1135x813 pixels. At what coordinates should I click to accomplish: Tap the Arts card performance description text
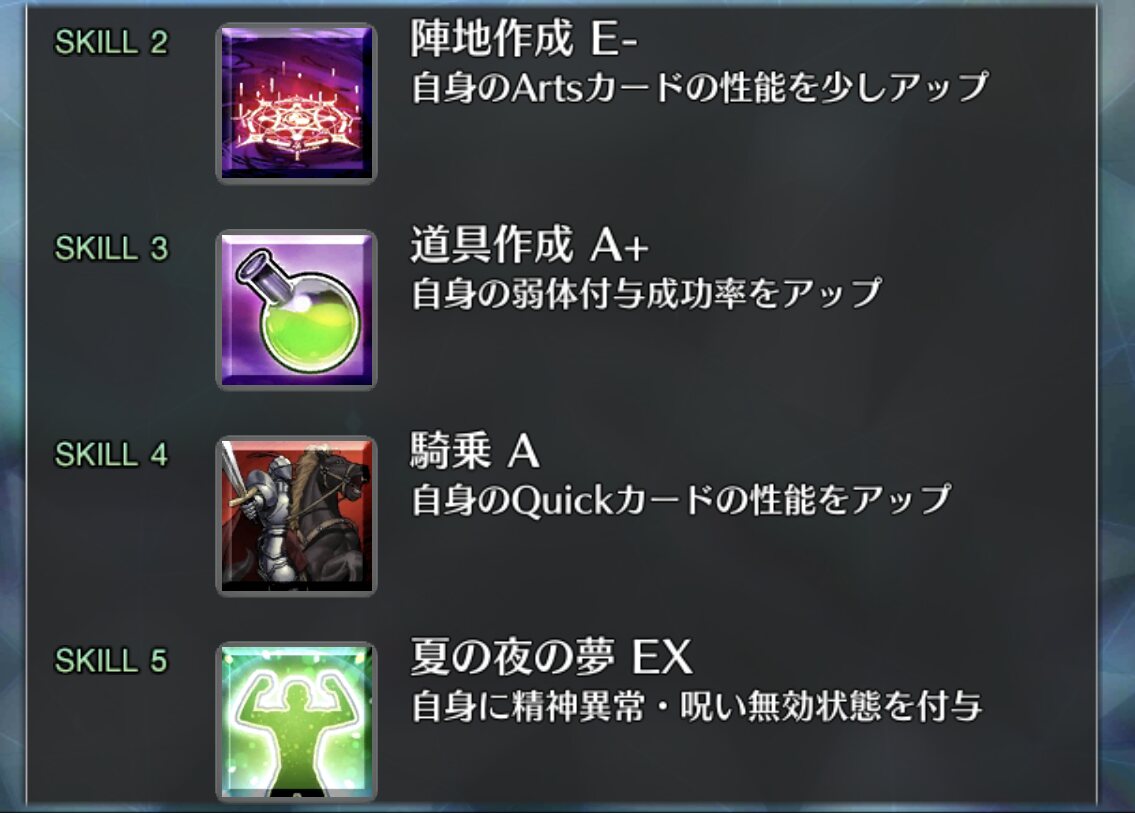coord(699,88)
